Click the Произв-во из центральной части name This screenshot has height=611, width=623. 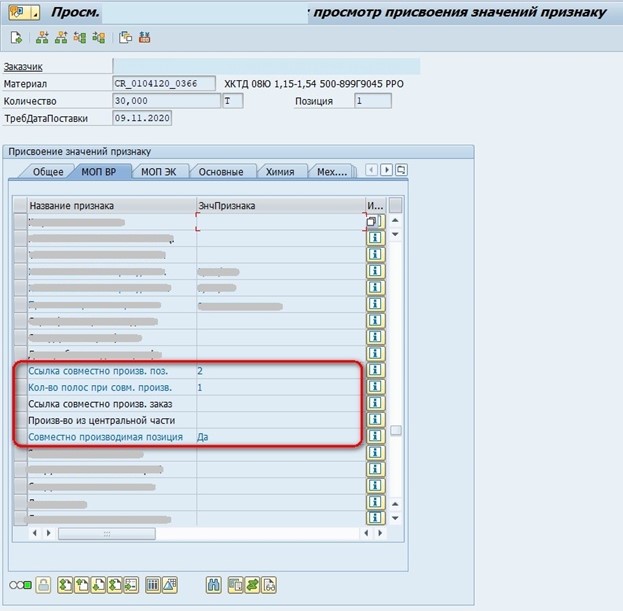[x=102, y=420]
